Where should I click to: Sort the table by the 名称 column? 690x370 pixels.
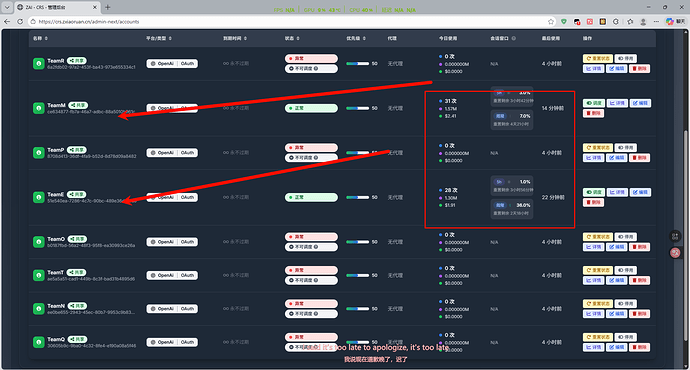[x=40, y=38]
